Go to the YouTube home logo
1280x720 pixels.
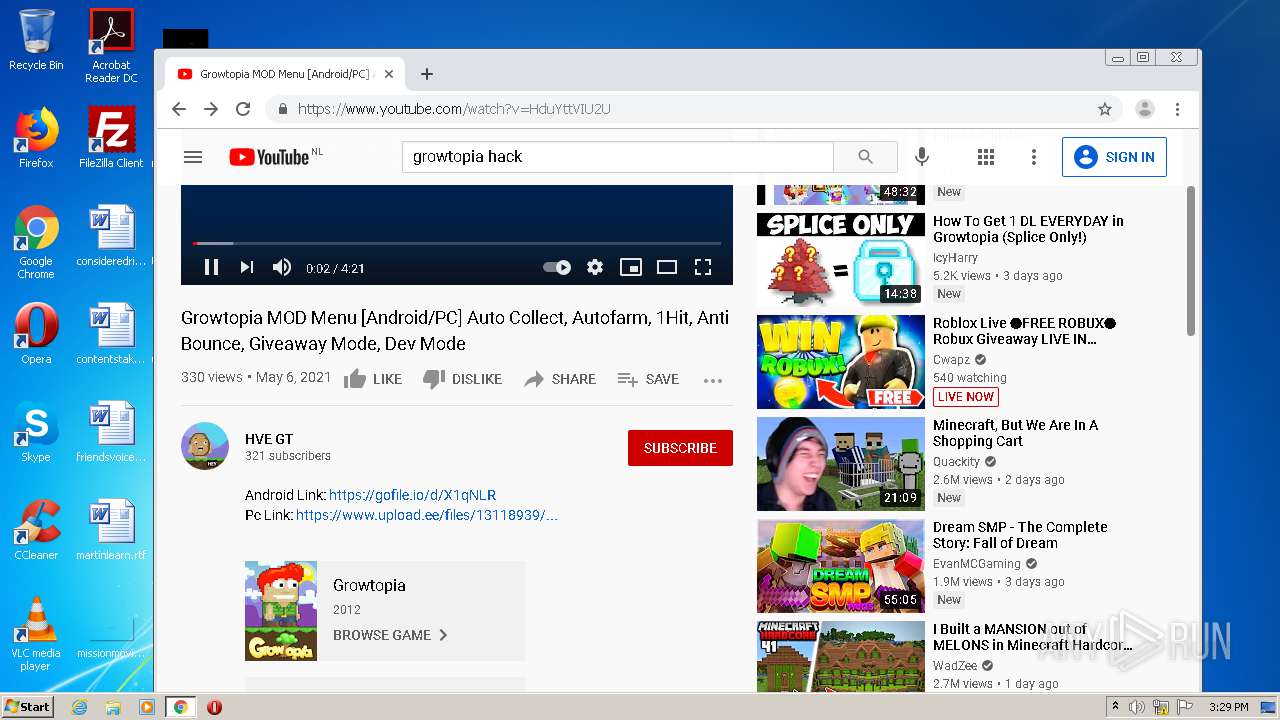tap(269, 157)
